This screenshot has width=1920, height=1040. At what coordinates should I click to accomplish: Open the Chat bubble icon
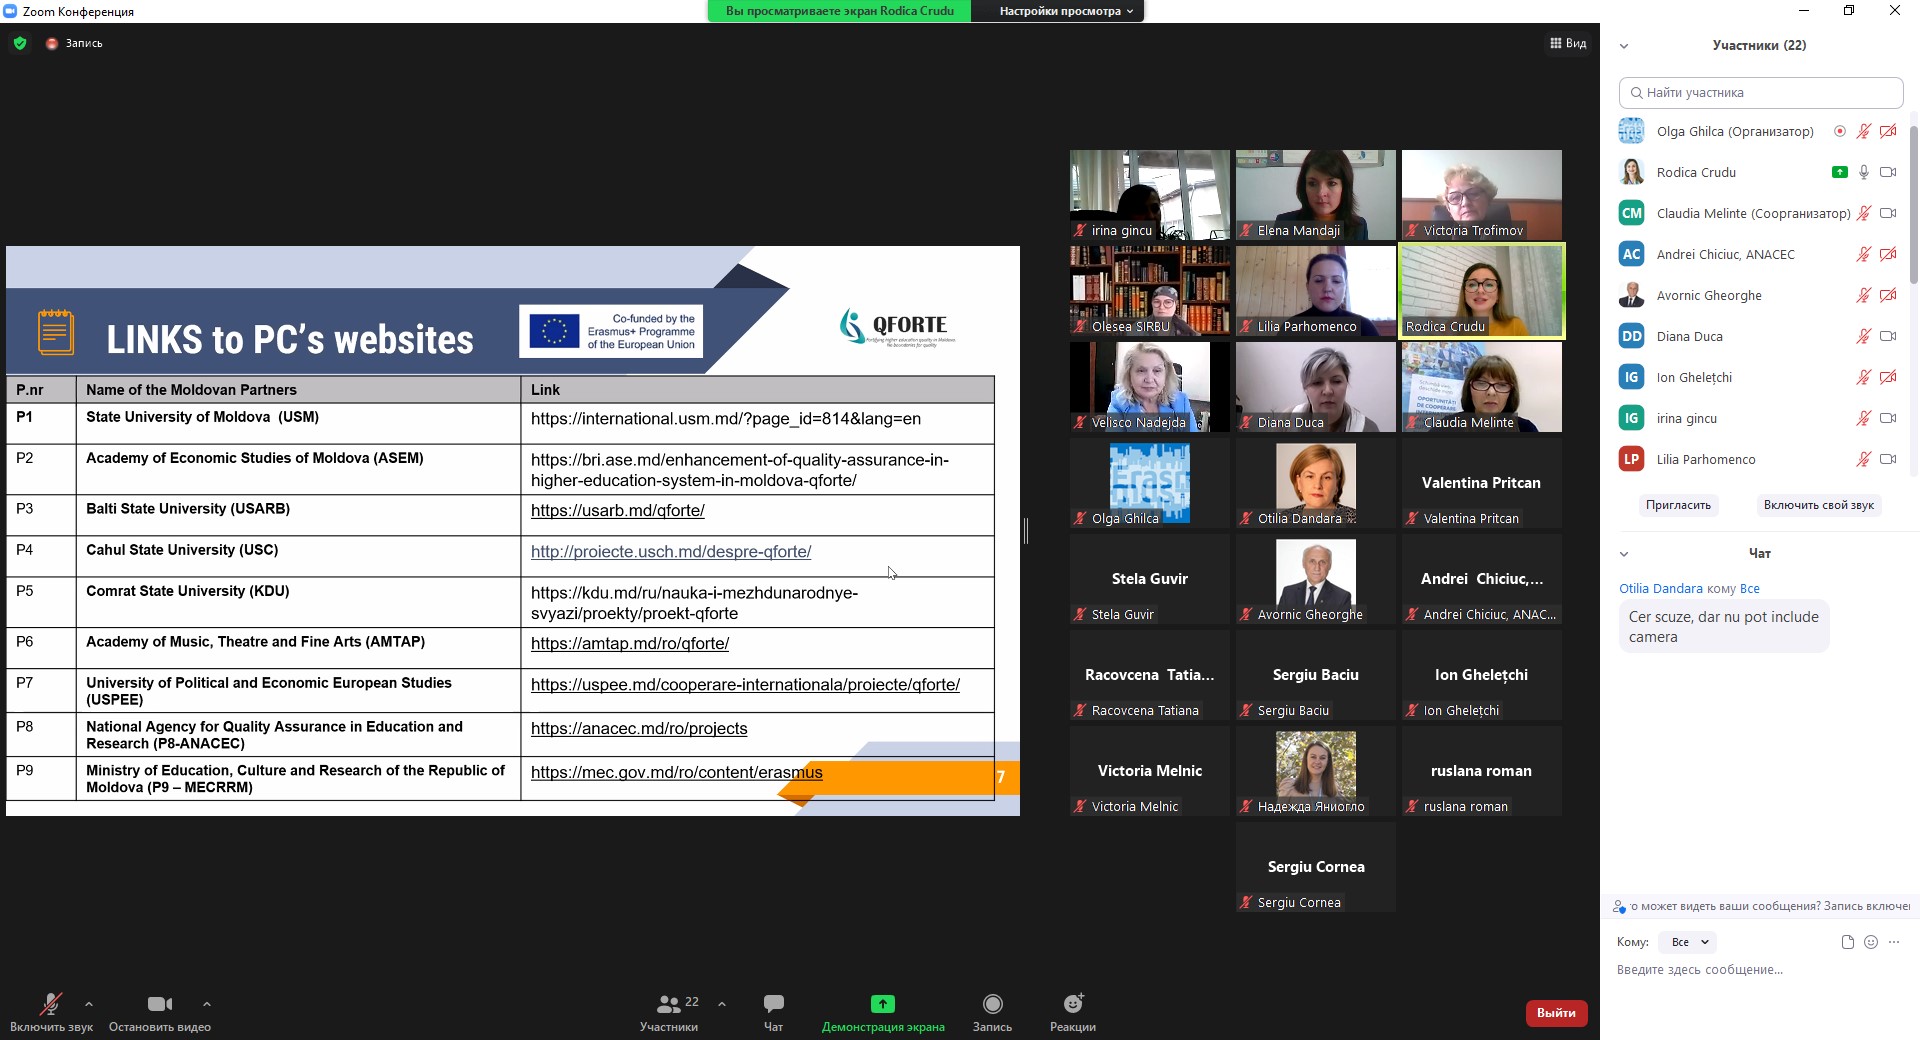[x=773, y=1004]
